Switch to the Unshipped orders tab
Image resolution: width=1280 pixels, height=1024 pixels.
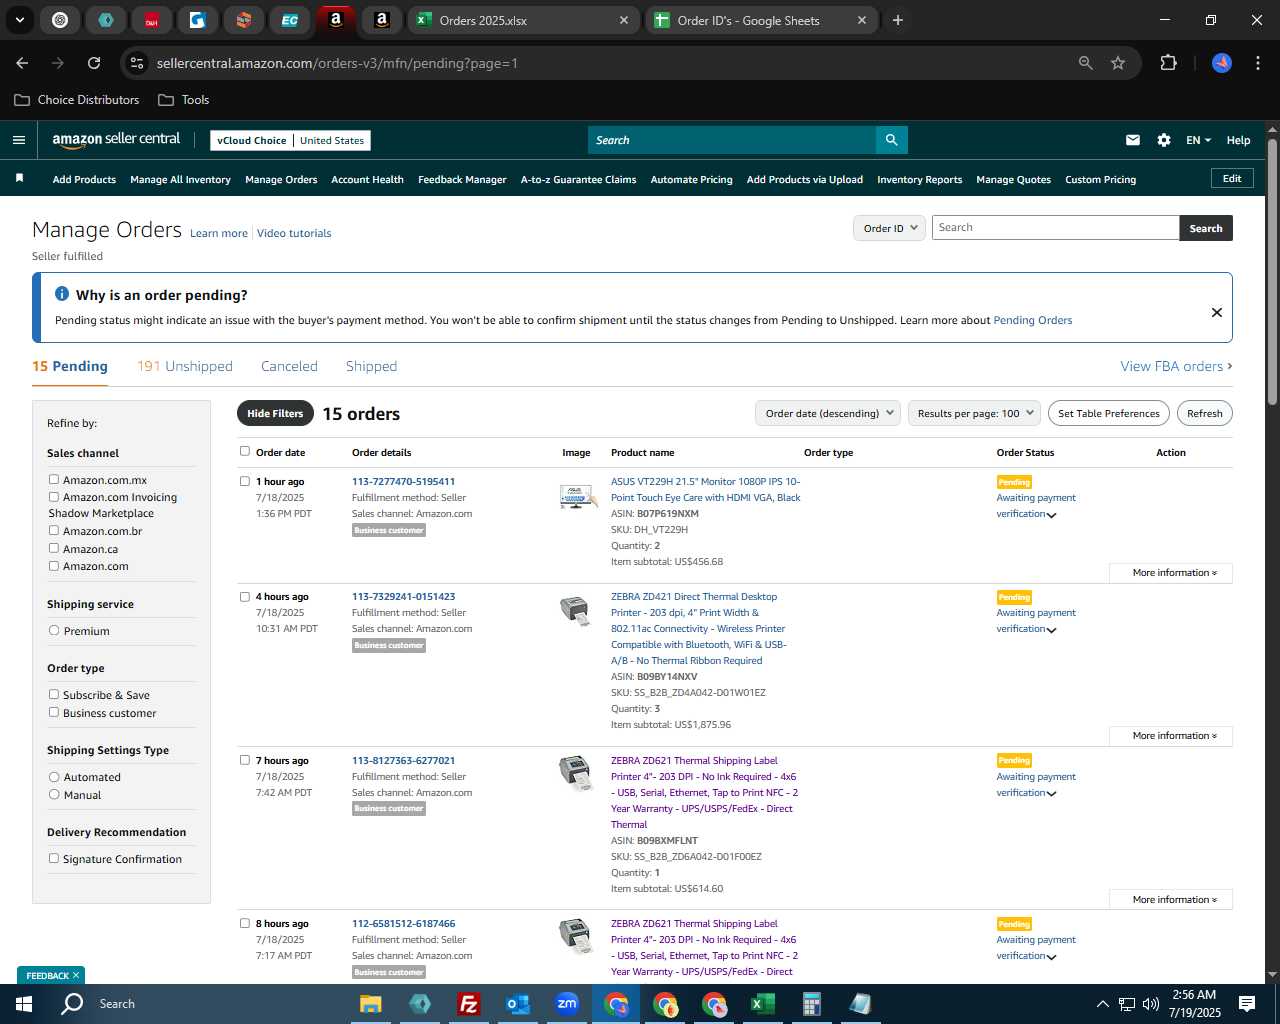(185, 366)
